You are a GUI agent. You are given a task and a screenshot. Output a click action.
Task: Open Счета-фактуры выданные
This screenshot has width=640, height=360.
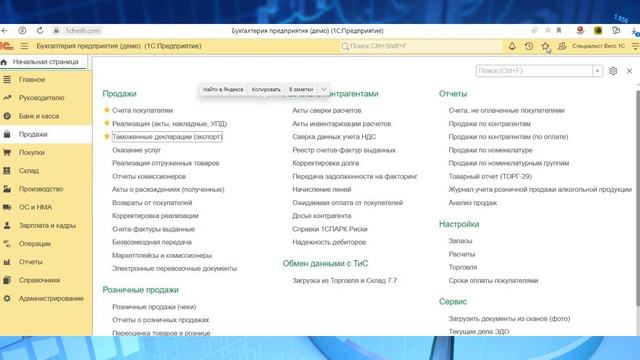point(153,229)
